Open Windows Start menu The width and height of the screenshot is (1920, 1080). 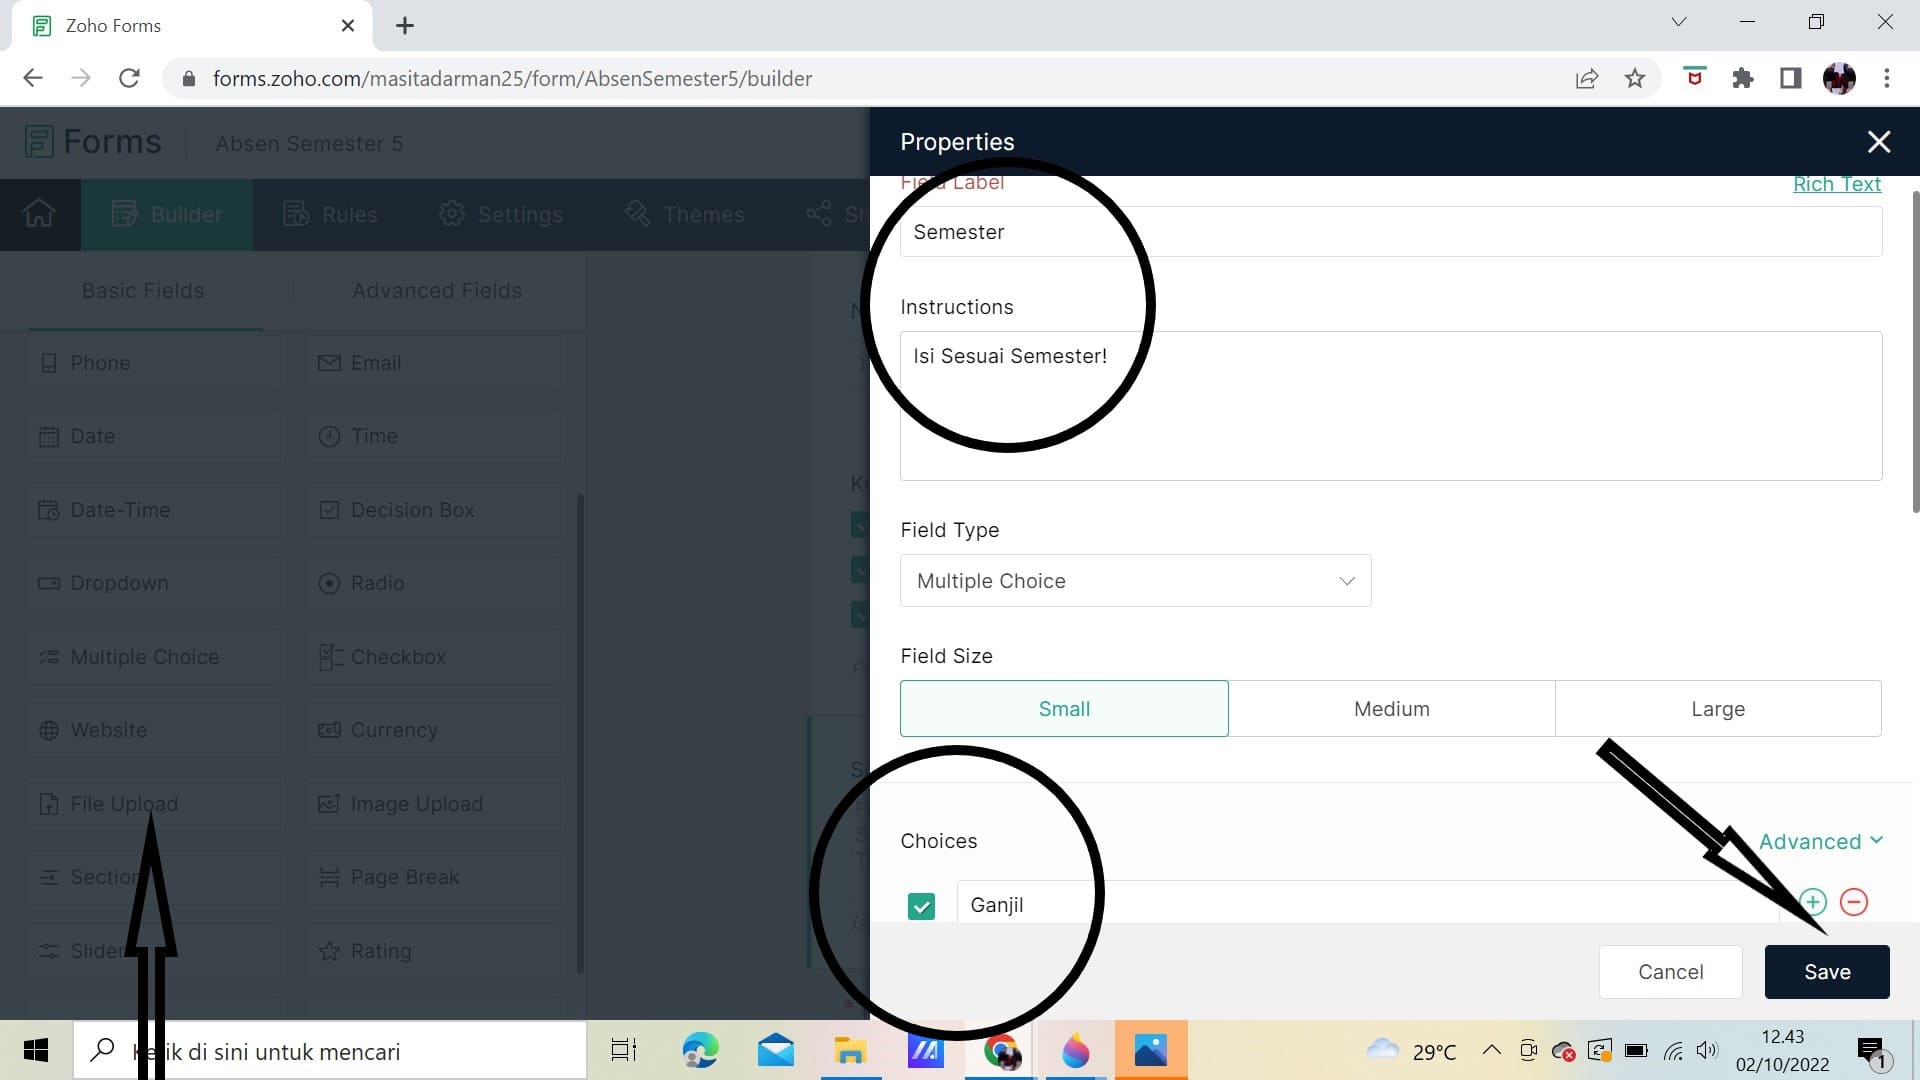[x=36, y=1050]
